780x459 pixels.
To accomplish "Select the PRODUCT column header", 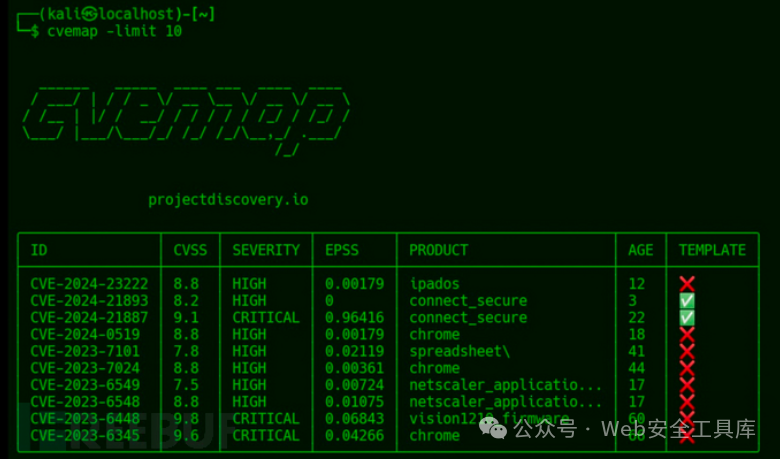I will coord(439,250).
